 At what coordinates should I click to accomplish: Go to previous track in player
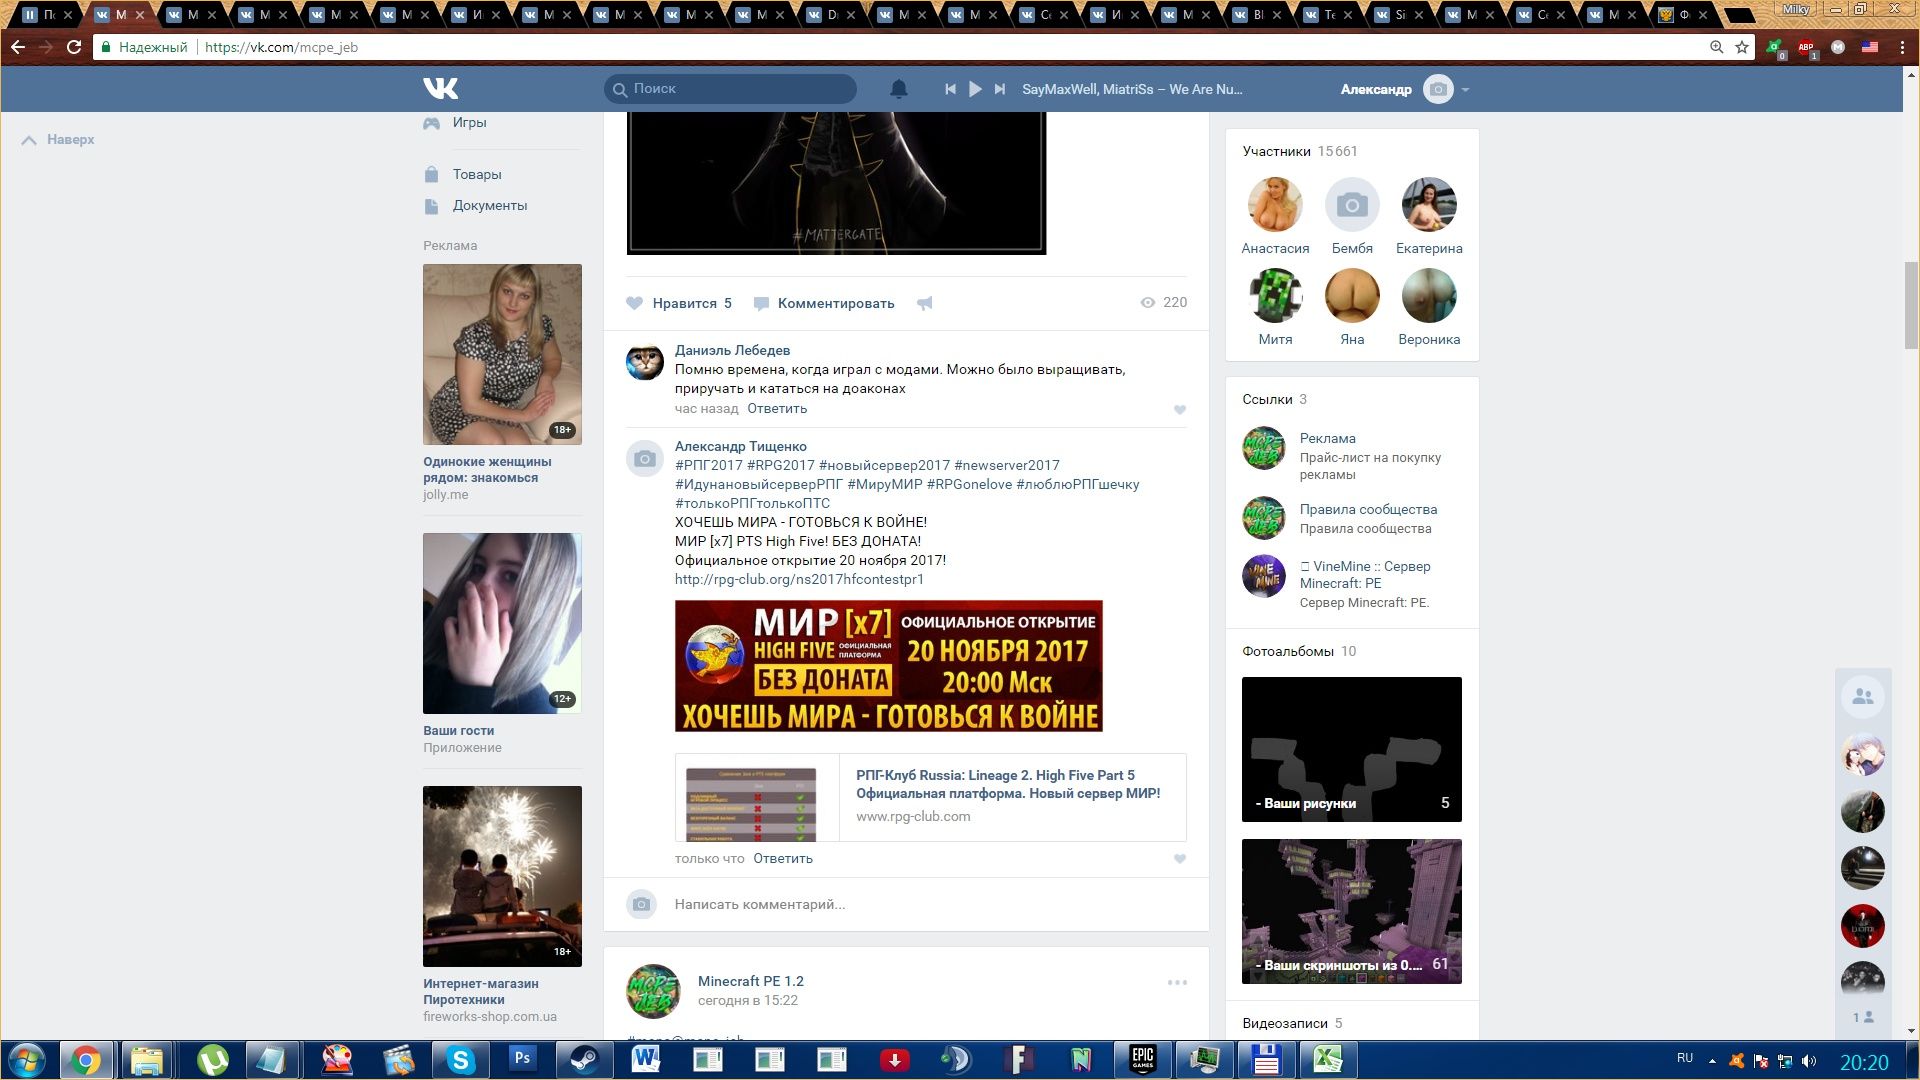(x=950, y=89)
